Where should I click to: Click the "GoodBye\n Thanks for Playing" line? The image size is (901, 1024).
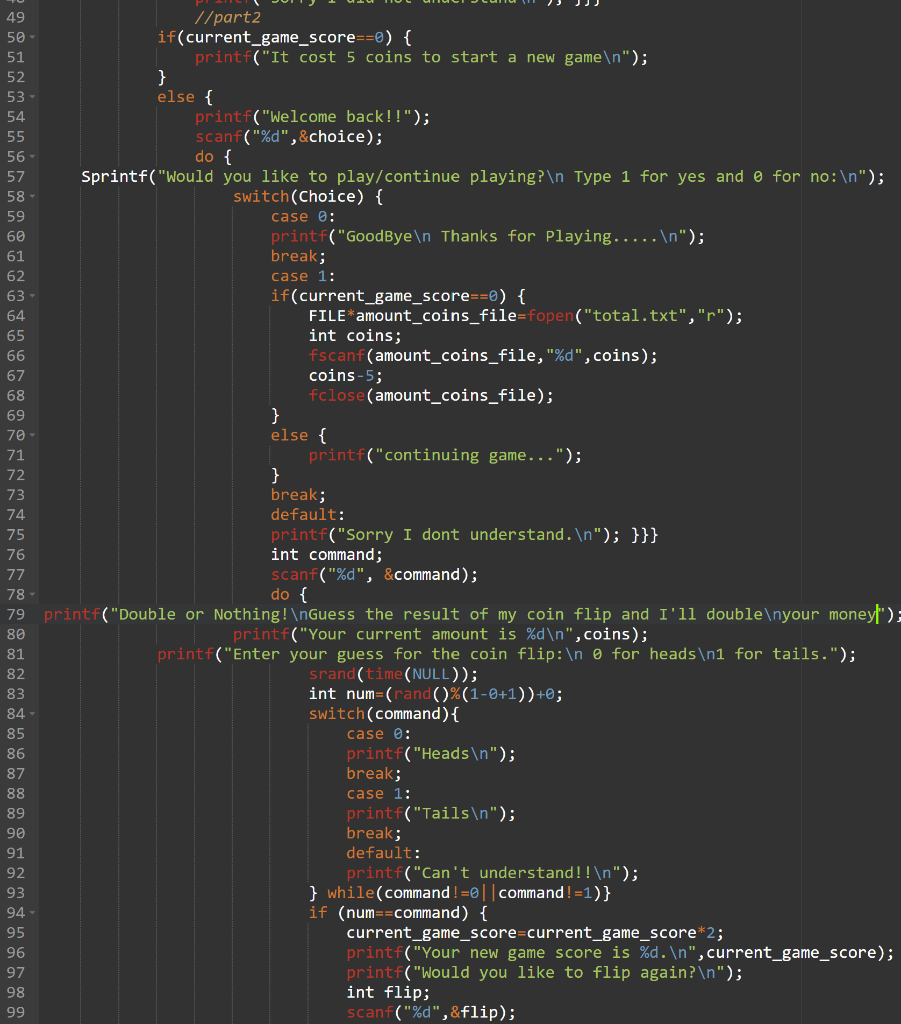point(488,236)
